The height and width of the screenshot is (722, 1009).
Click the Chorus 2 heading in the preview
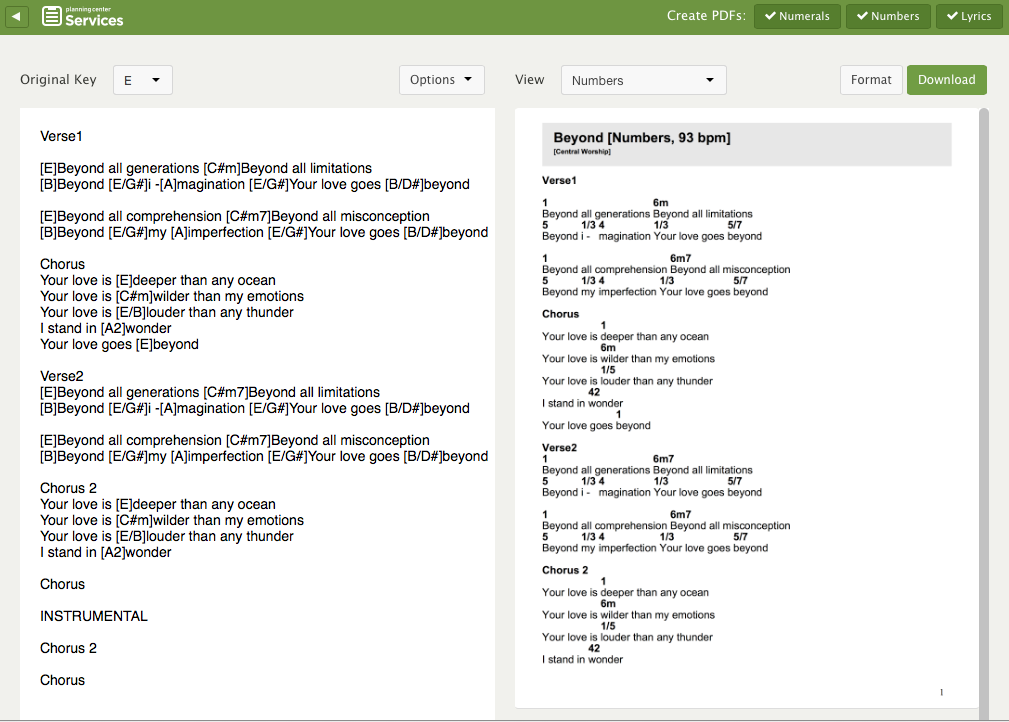(x=565, y=570)
